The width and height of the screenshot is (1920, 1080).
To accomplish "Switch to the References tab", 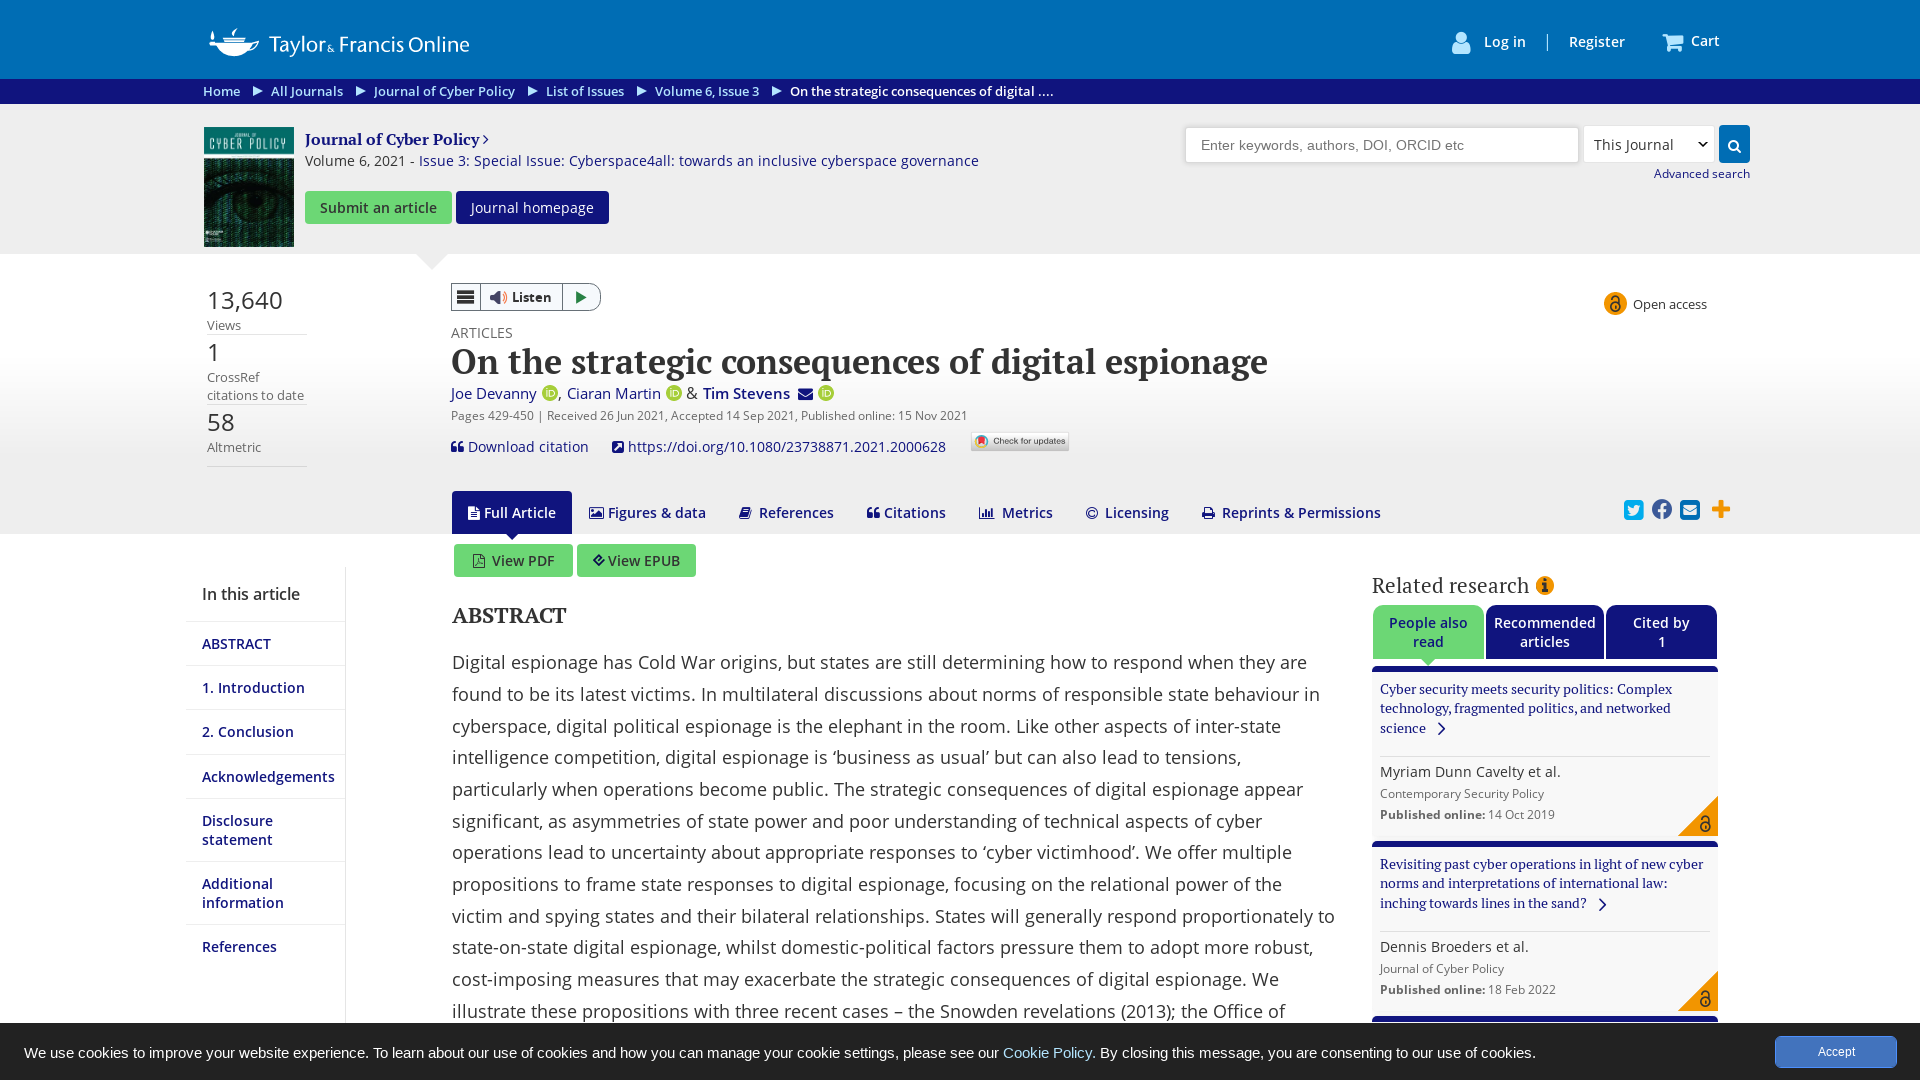I will pos(786,513).
